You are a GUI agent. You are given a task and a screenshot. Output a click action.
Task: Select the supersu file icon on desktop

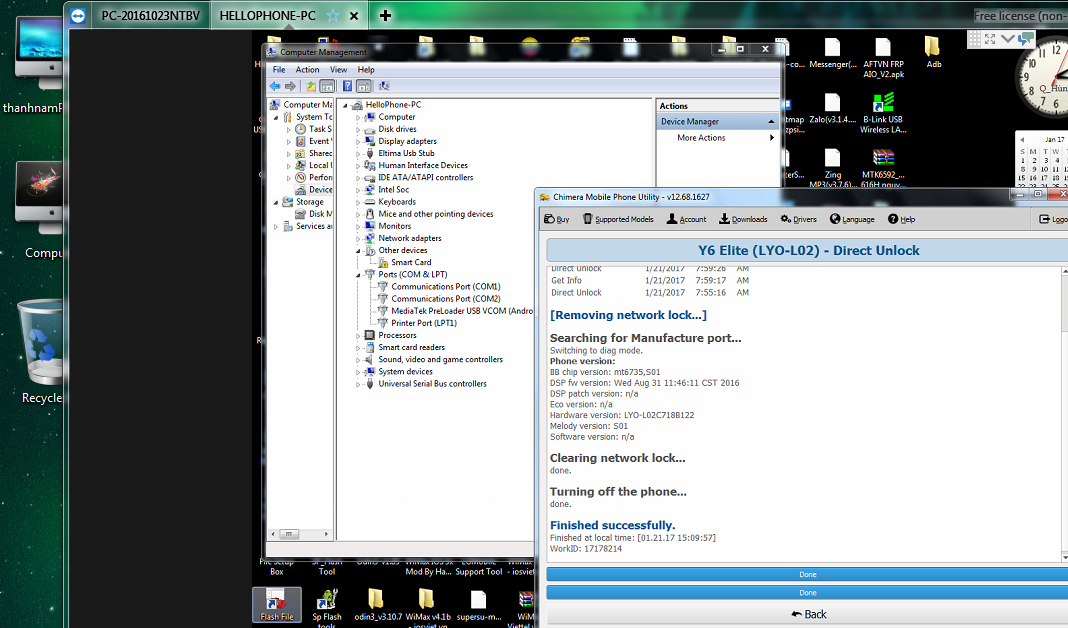[x=479, y=605]
